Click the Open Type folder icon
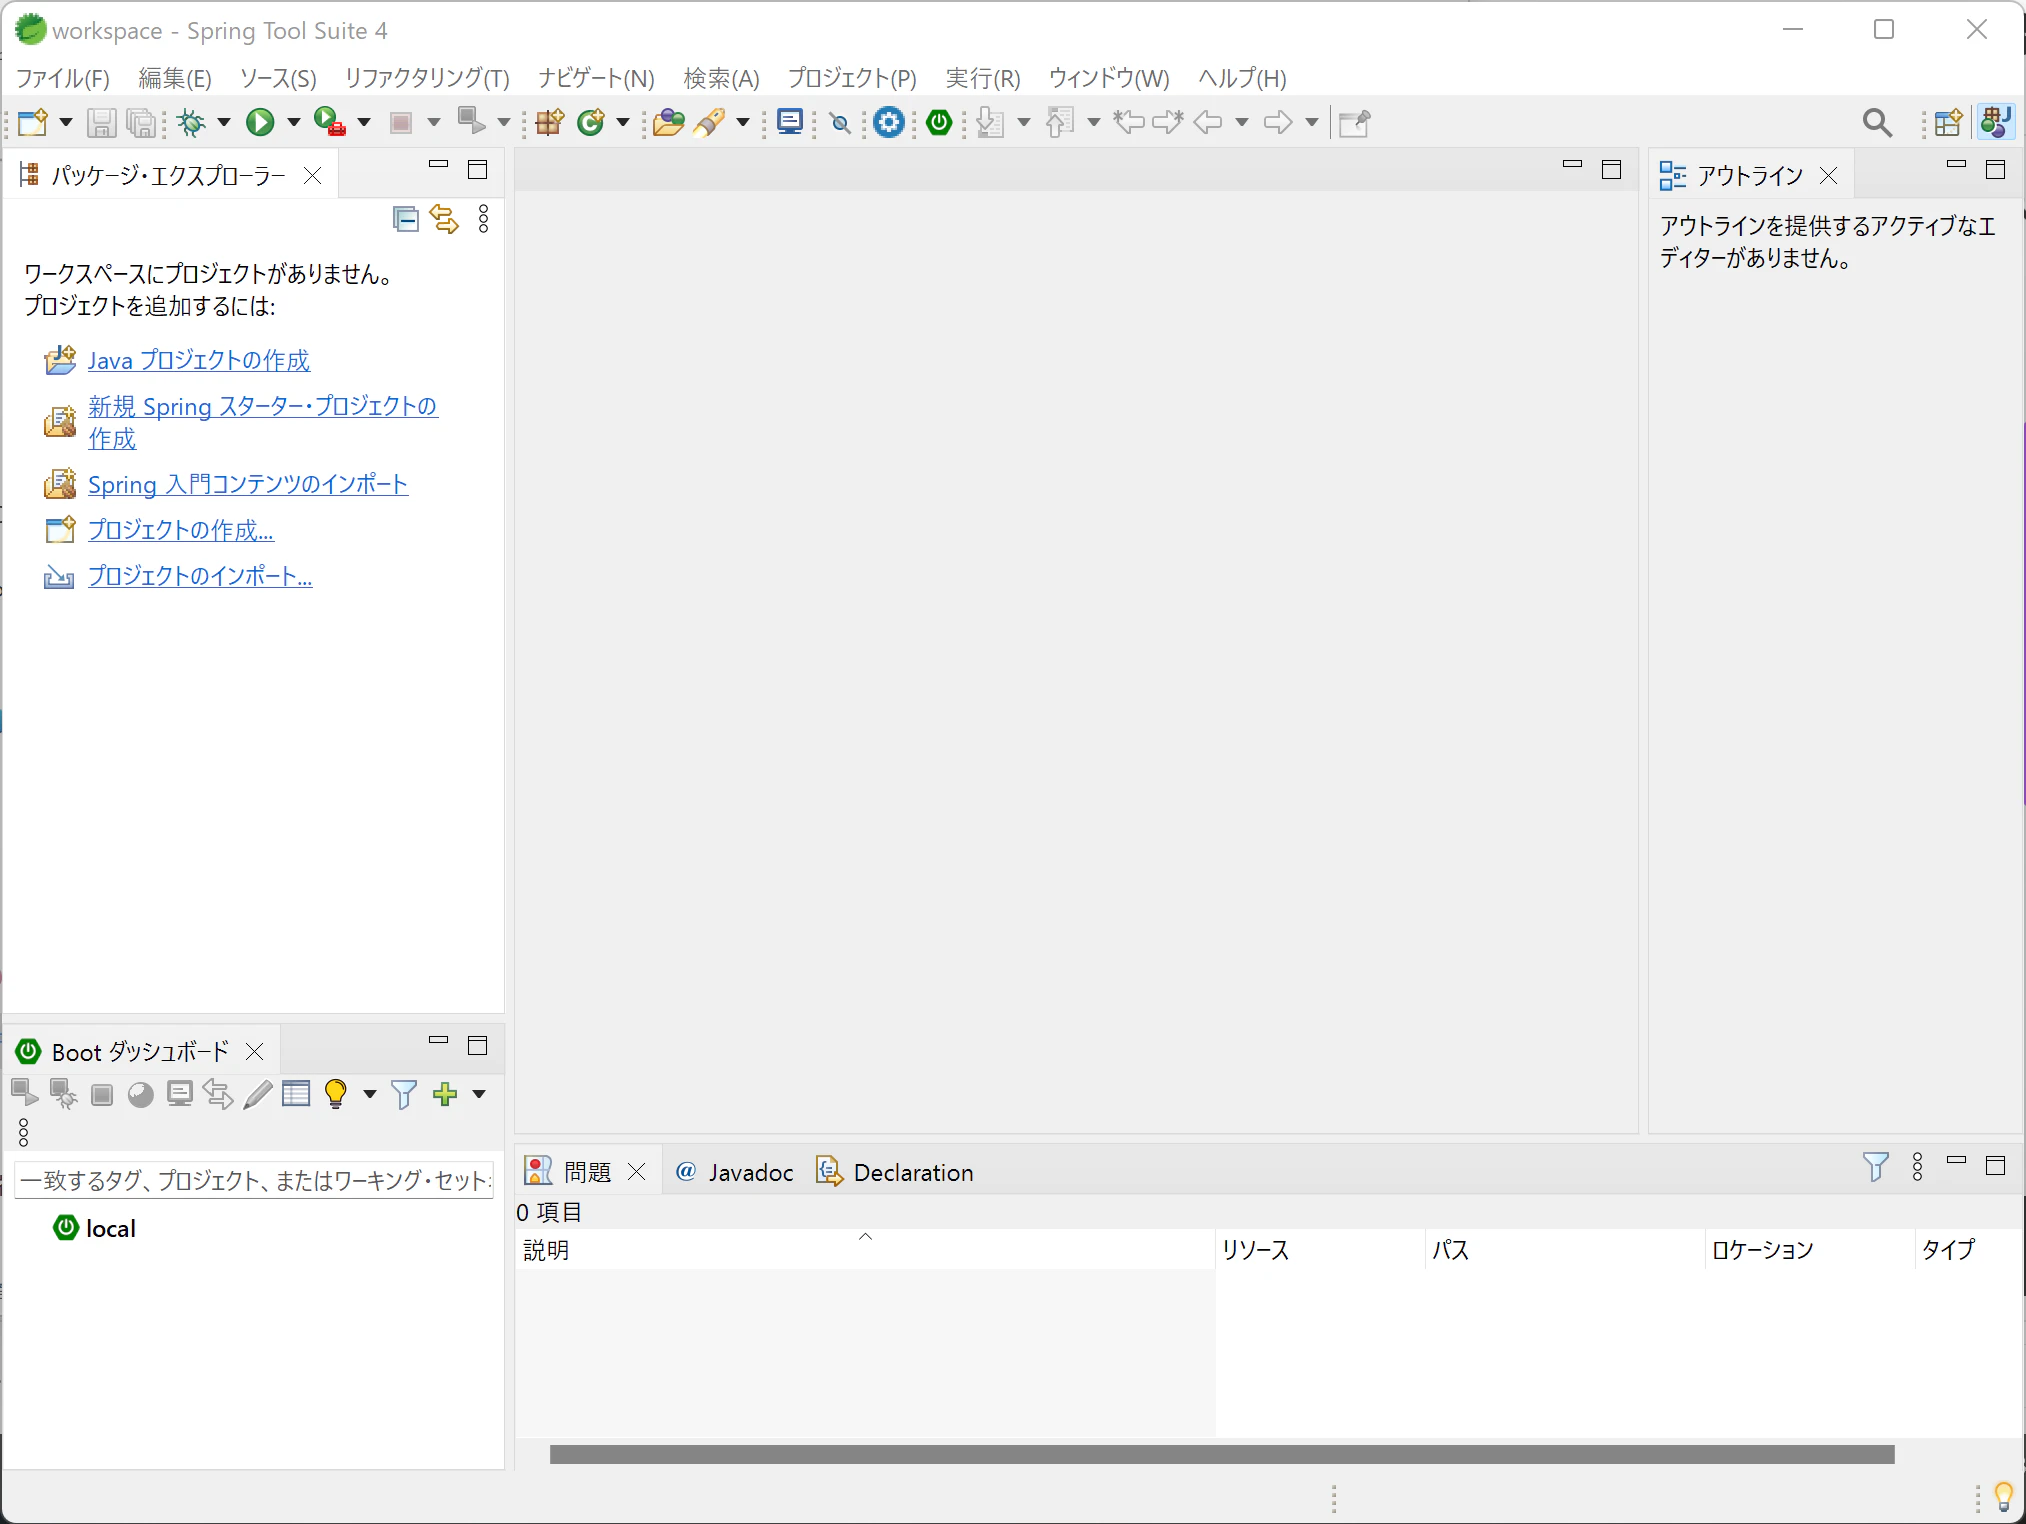Viewport: 2026px width, 1524px height. pos(668,122)
